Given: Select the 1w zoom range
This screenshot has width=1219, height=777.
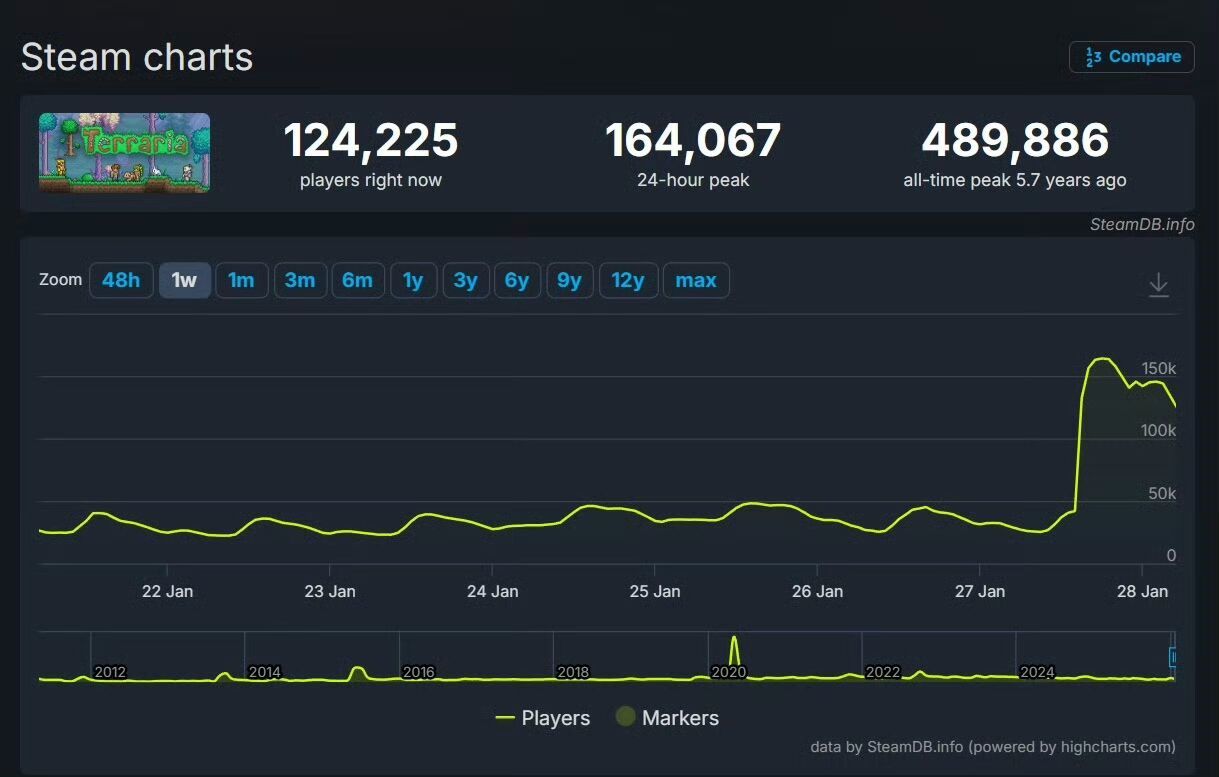Looking at the screenshot, I should point(185,280).
